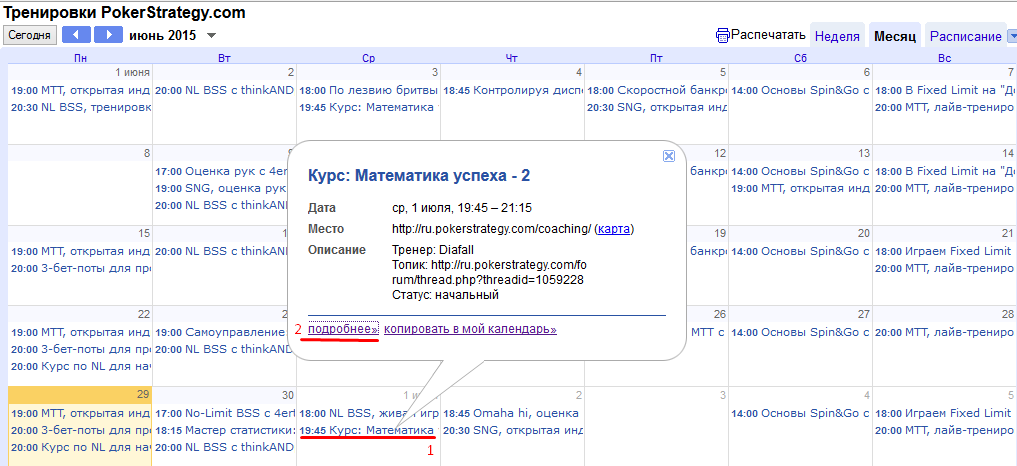This screenshot has height=466, width=1017.
Task: Open June 6 event 14:00 Основы Spin&Go
Action: [800, 90]
